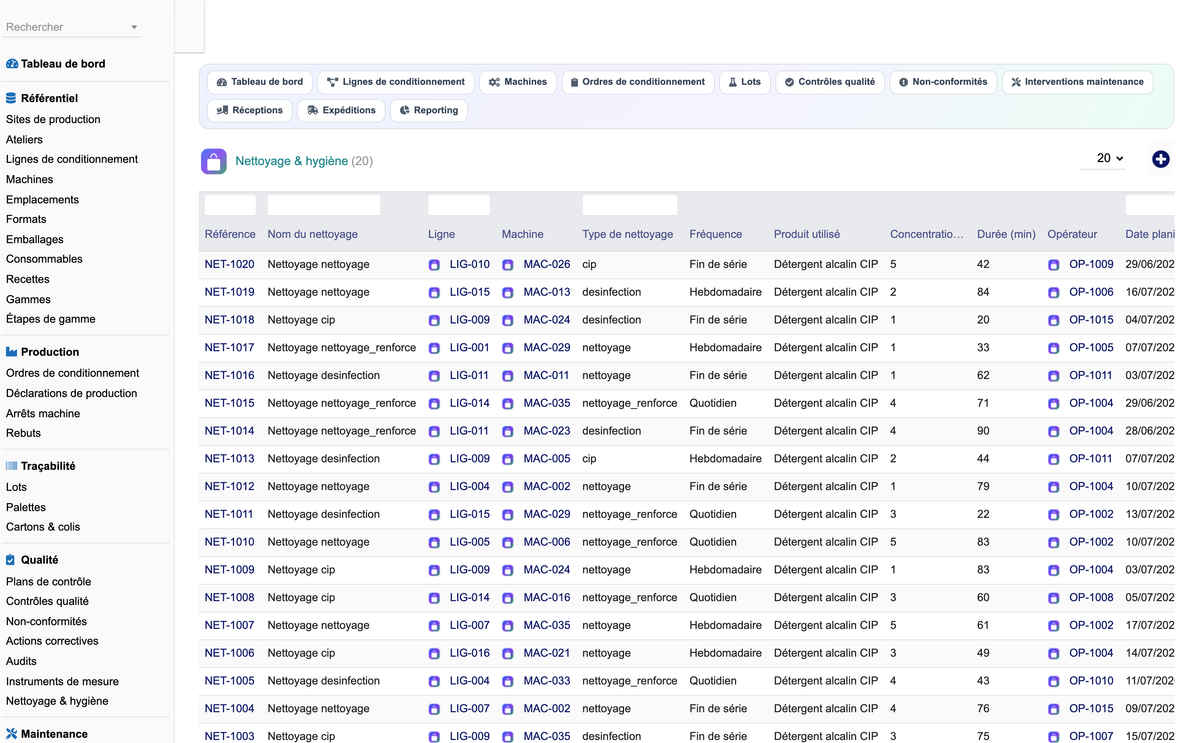
Task: Click the Ligne column filter field
Action: pyautogui.click(x=459, y=205)
